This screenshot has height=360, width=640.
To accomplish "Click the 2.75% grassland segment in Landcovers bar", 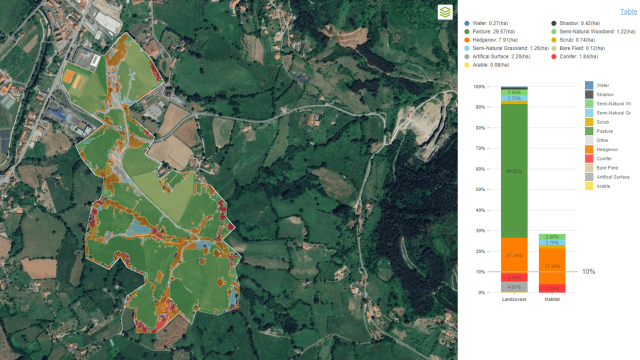I will point(514,98).
